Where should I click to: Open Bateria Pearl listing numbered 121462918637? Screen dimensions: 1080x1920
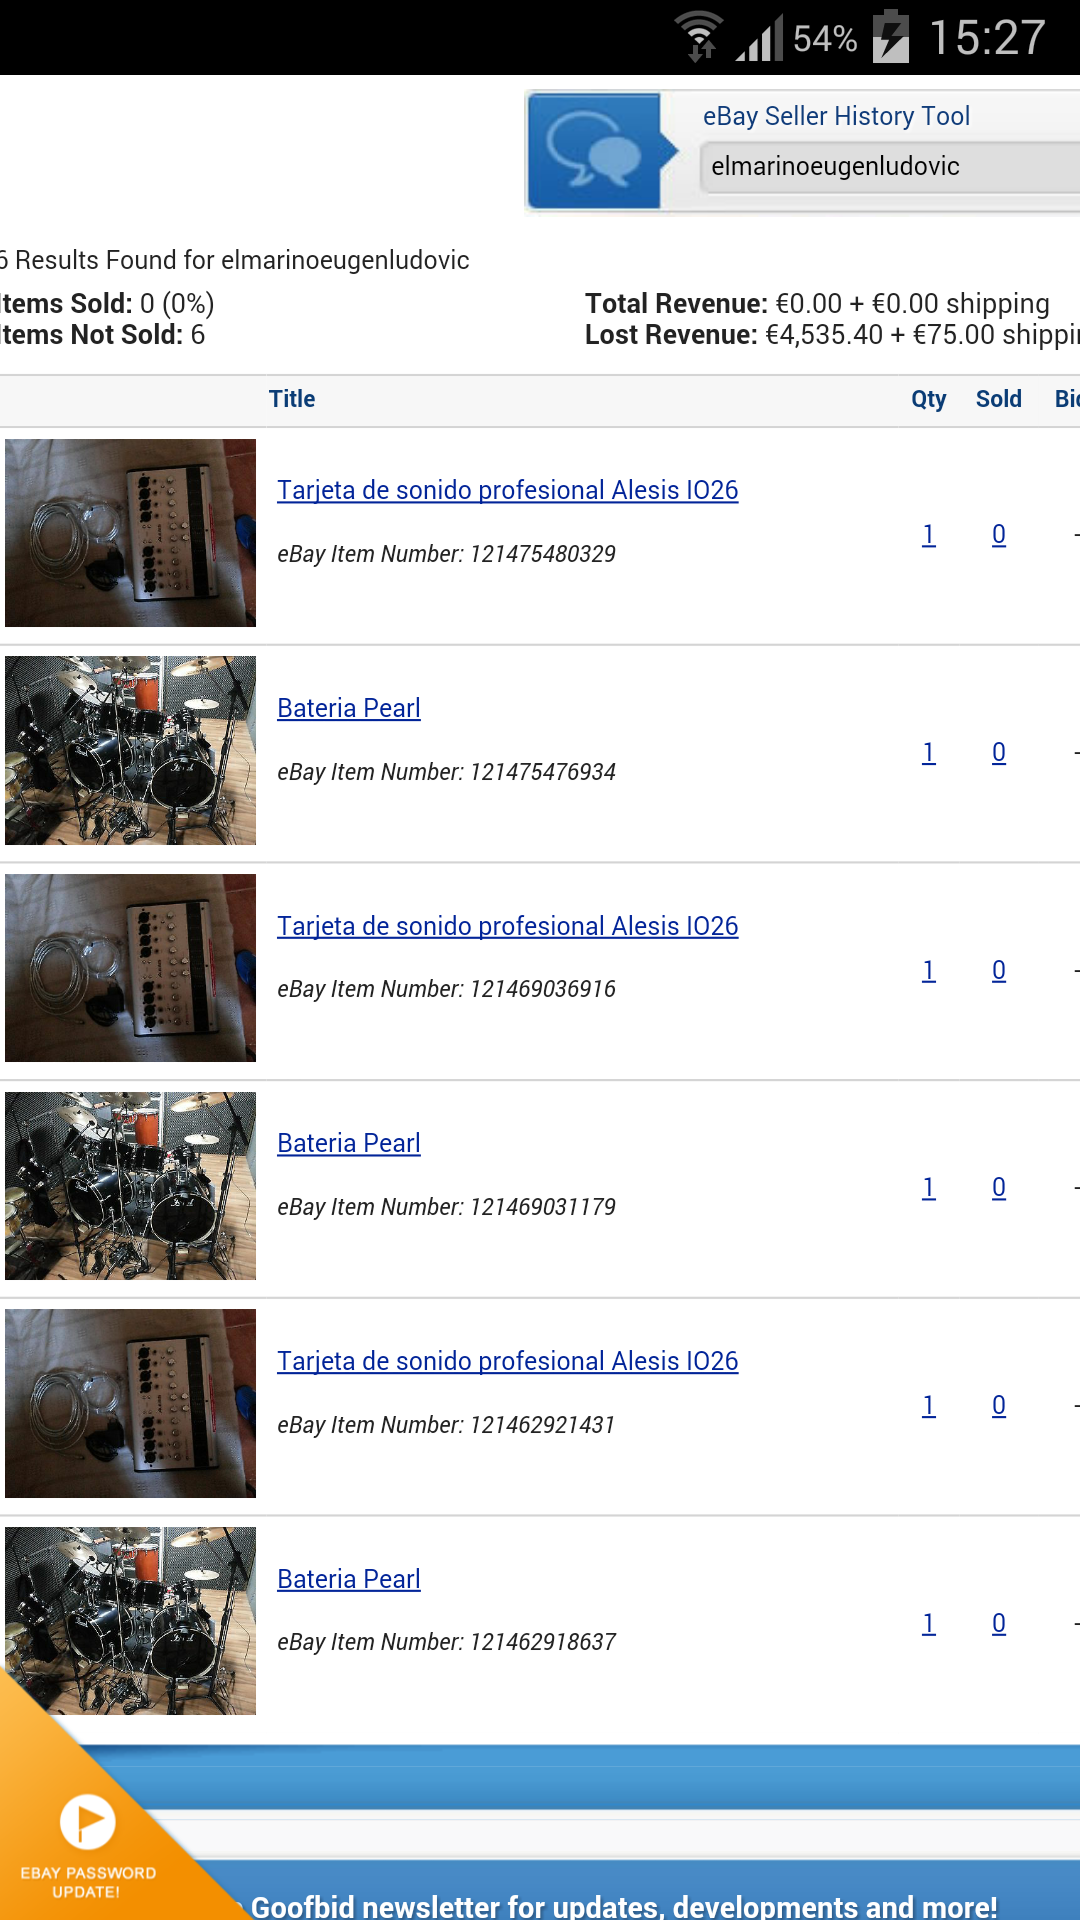(x=349, y=1579)
